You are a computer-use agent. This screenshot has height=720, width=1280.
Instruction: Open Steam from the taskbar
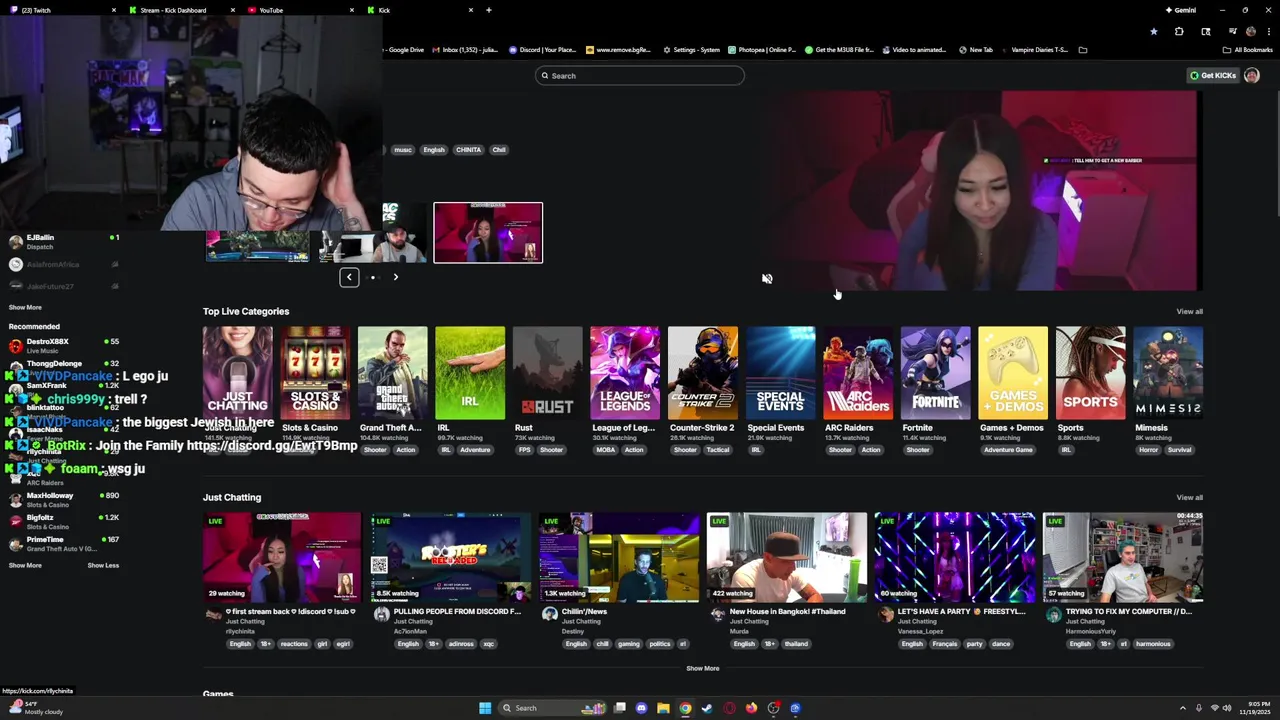tap(707, 708)
